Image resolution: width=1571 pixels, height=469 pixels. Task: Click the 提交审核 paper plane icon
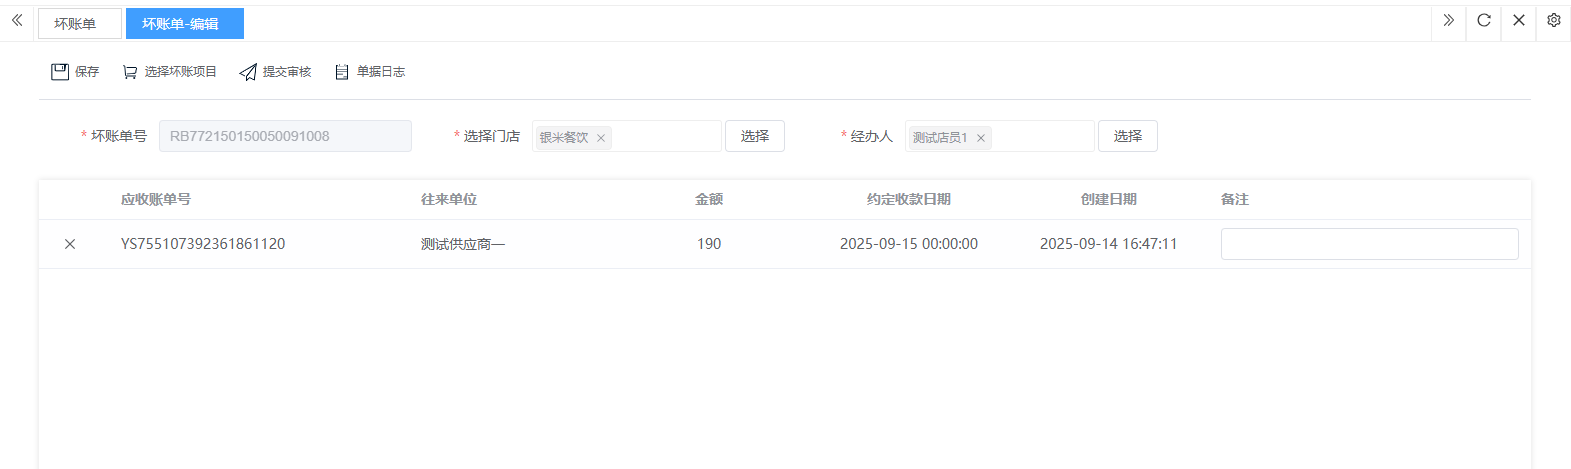coord(248,72)
